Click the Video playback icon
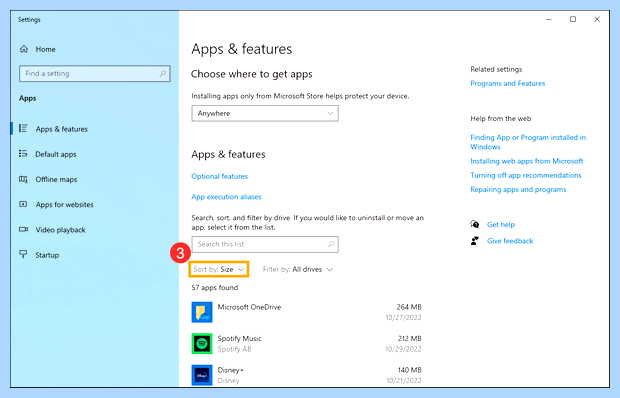Image resolution: width=620 pixels, height=398 pixels. pos(23,230)
